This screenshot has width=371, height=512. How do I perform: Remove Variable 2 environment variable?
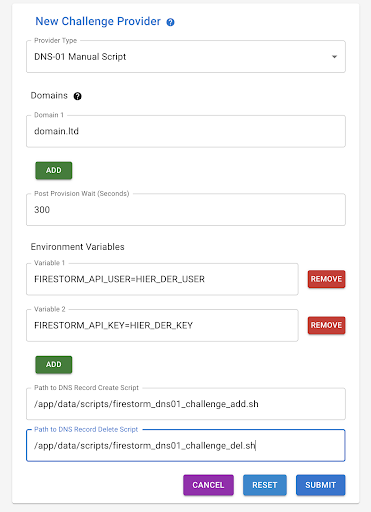click(x=326, y=325)
